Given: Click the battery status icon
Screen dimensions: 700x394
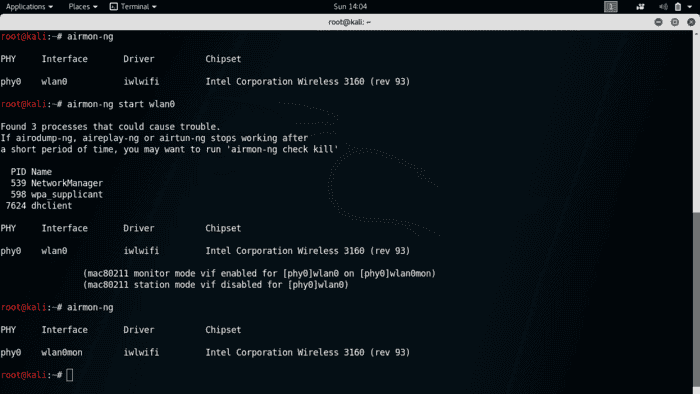Looking at the screenshot, I should (x=678, y=7).
